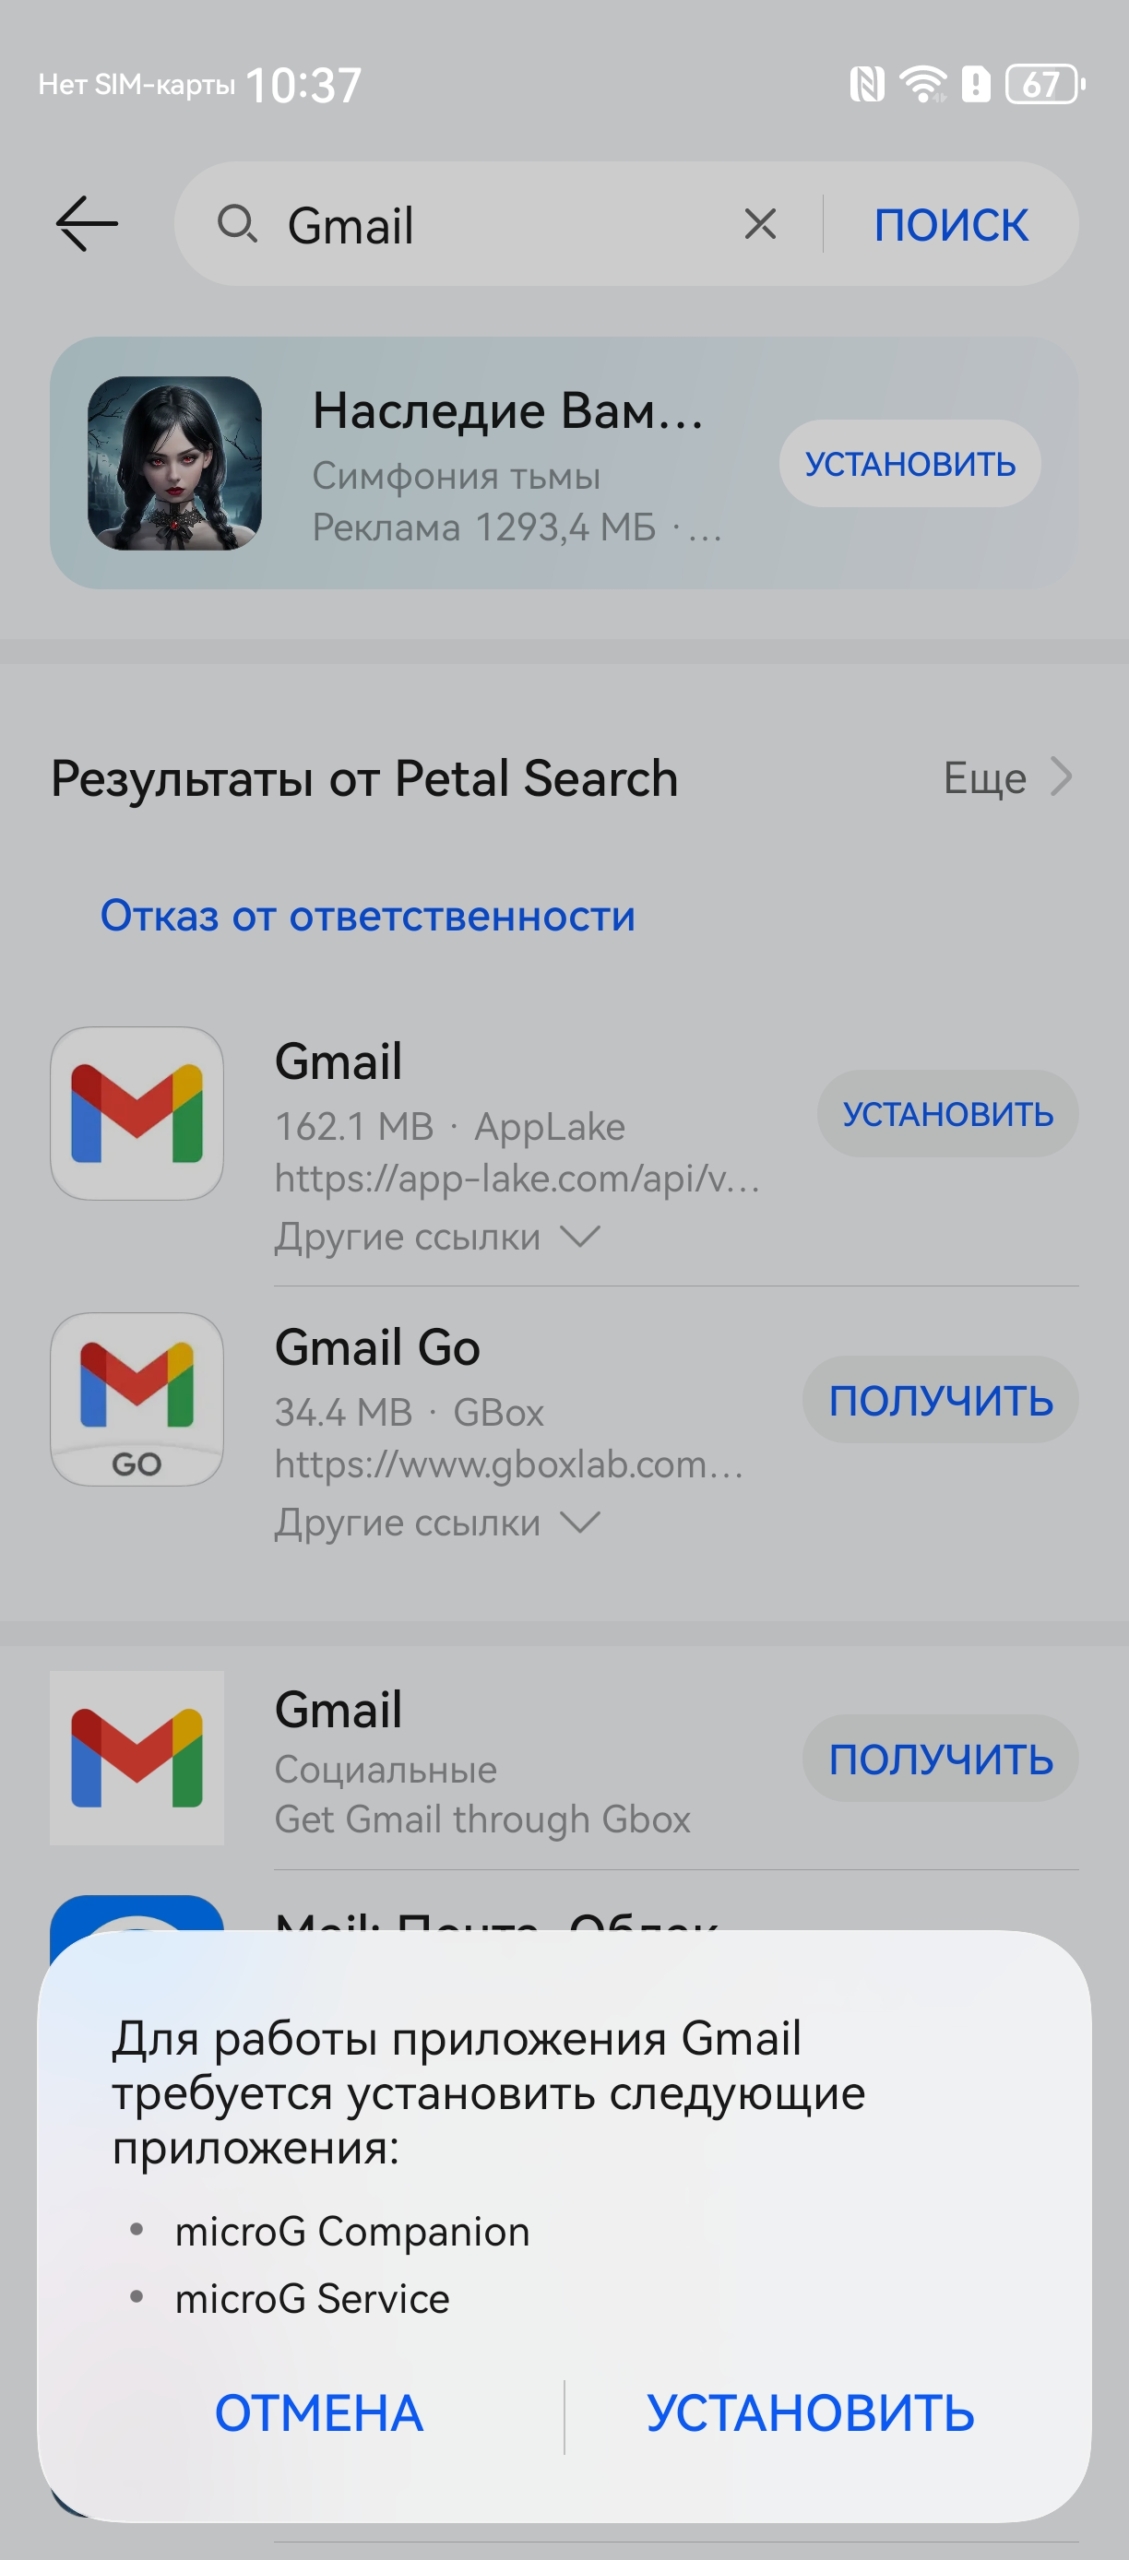Image resolution: width=1129 pixels, height=2560 pixels.
Task: Tap the Gmail AppLake app icon
Action: (x=137, y=1113)
